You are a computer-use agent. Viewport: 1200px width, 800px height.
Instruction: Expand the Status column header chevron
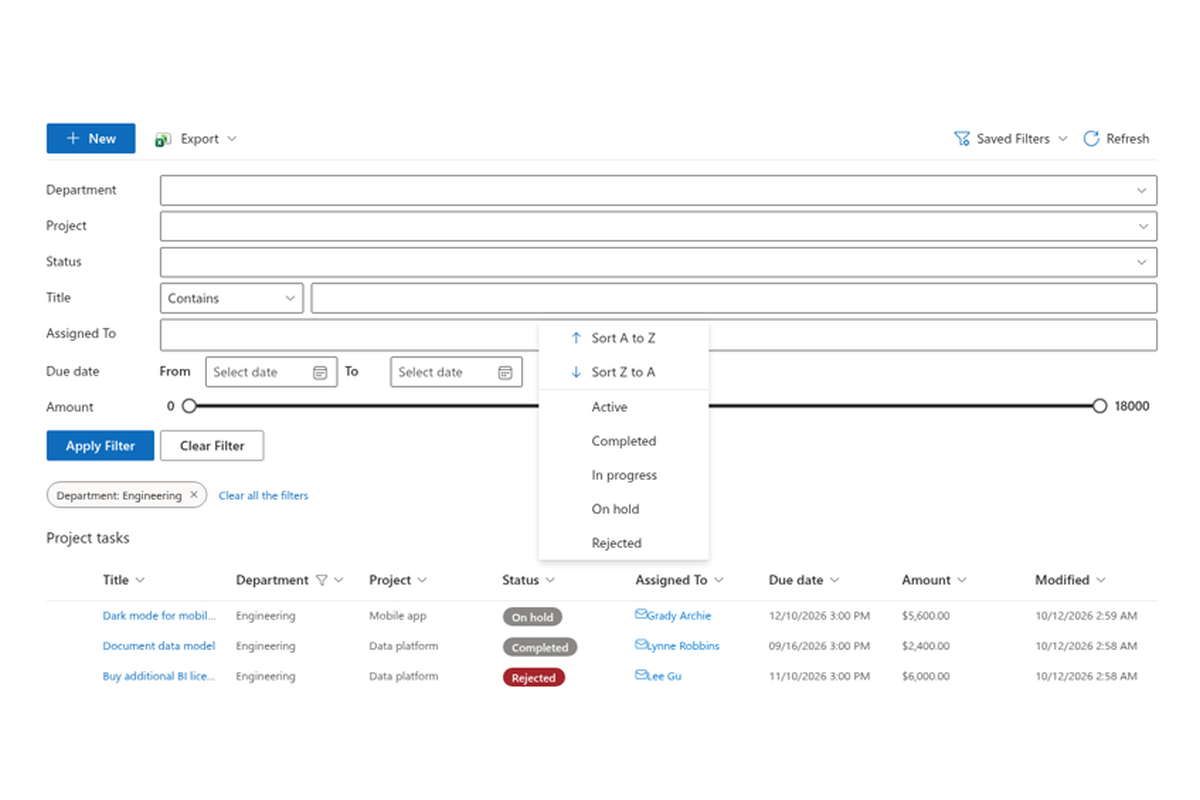pos(550,580)
